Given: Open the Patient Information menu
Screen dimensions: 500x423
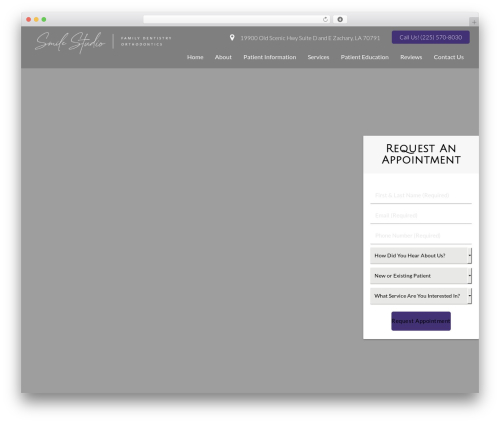Looking at the screenshot, I should (270, 57).
